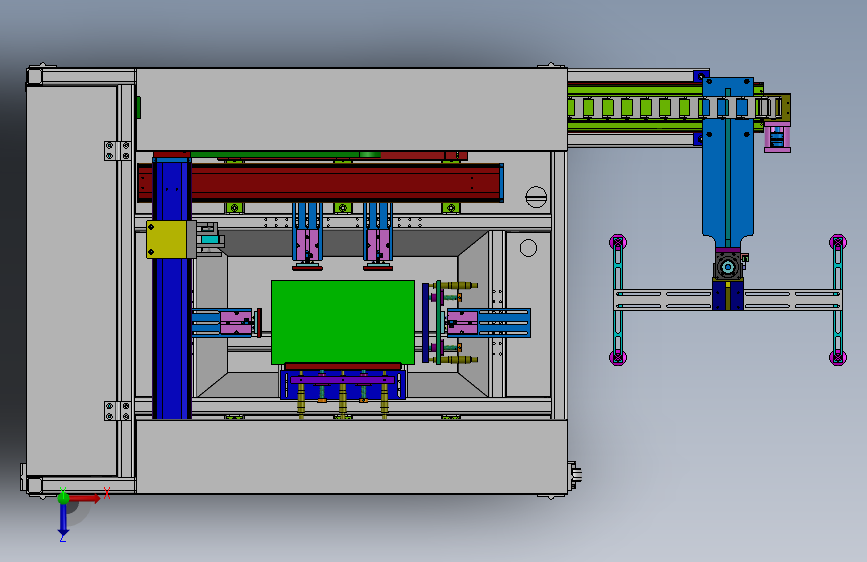The image size is (867, 562).
Task: Pick the top-left magenta suction cup
Action: click(618, 242)
